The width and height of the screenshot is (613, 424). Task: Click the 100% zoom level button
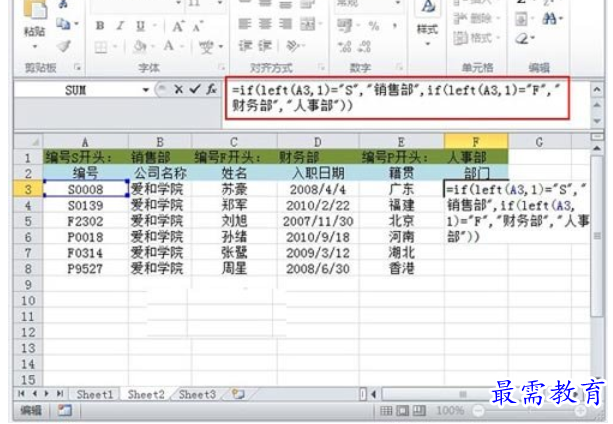pos(450,410)
